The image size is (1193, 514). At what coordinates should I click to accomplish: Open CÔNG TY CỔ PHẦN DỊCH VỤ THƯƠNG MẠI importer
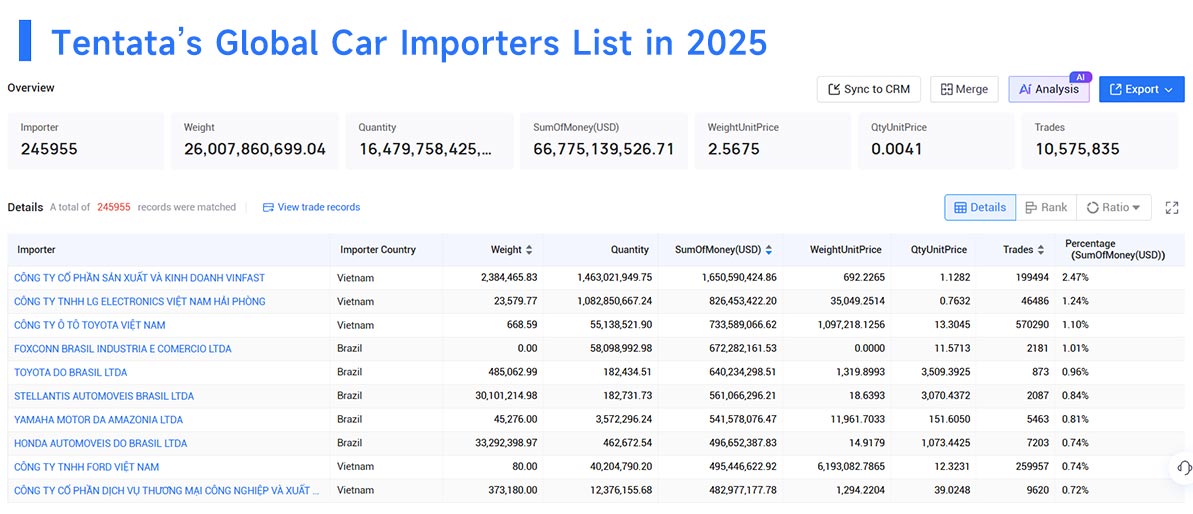tap(167, 490)
